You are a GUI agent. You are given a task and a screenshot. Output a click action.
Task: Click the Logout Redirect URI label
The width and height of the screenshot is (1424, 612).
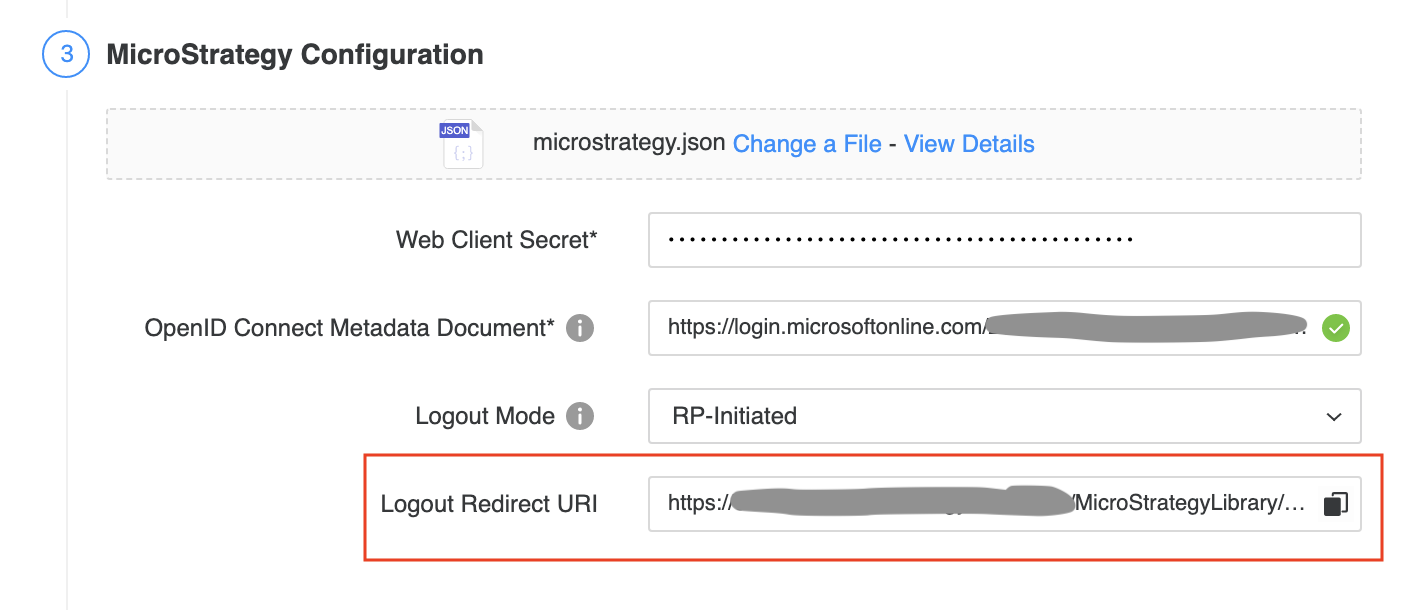click(x=489, y=504)
